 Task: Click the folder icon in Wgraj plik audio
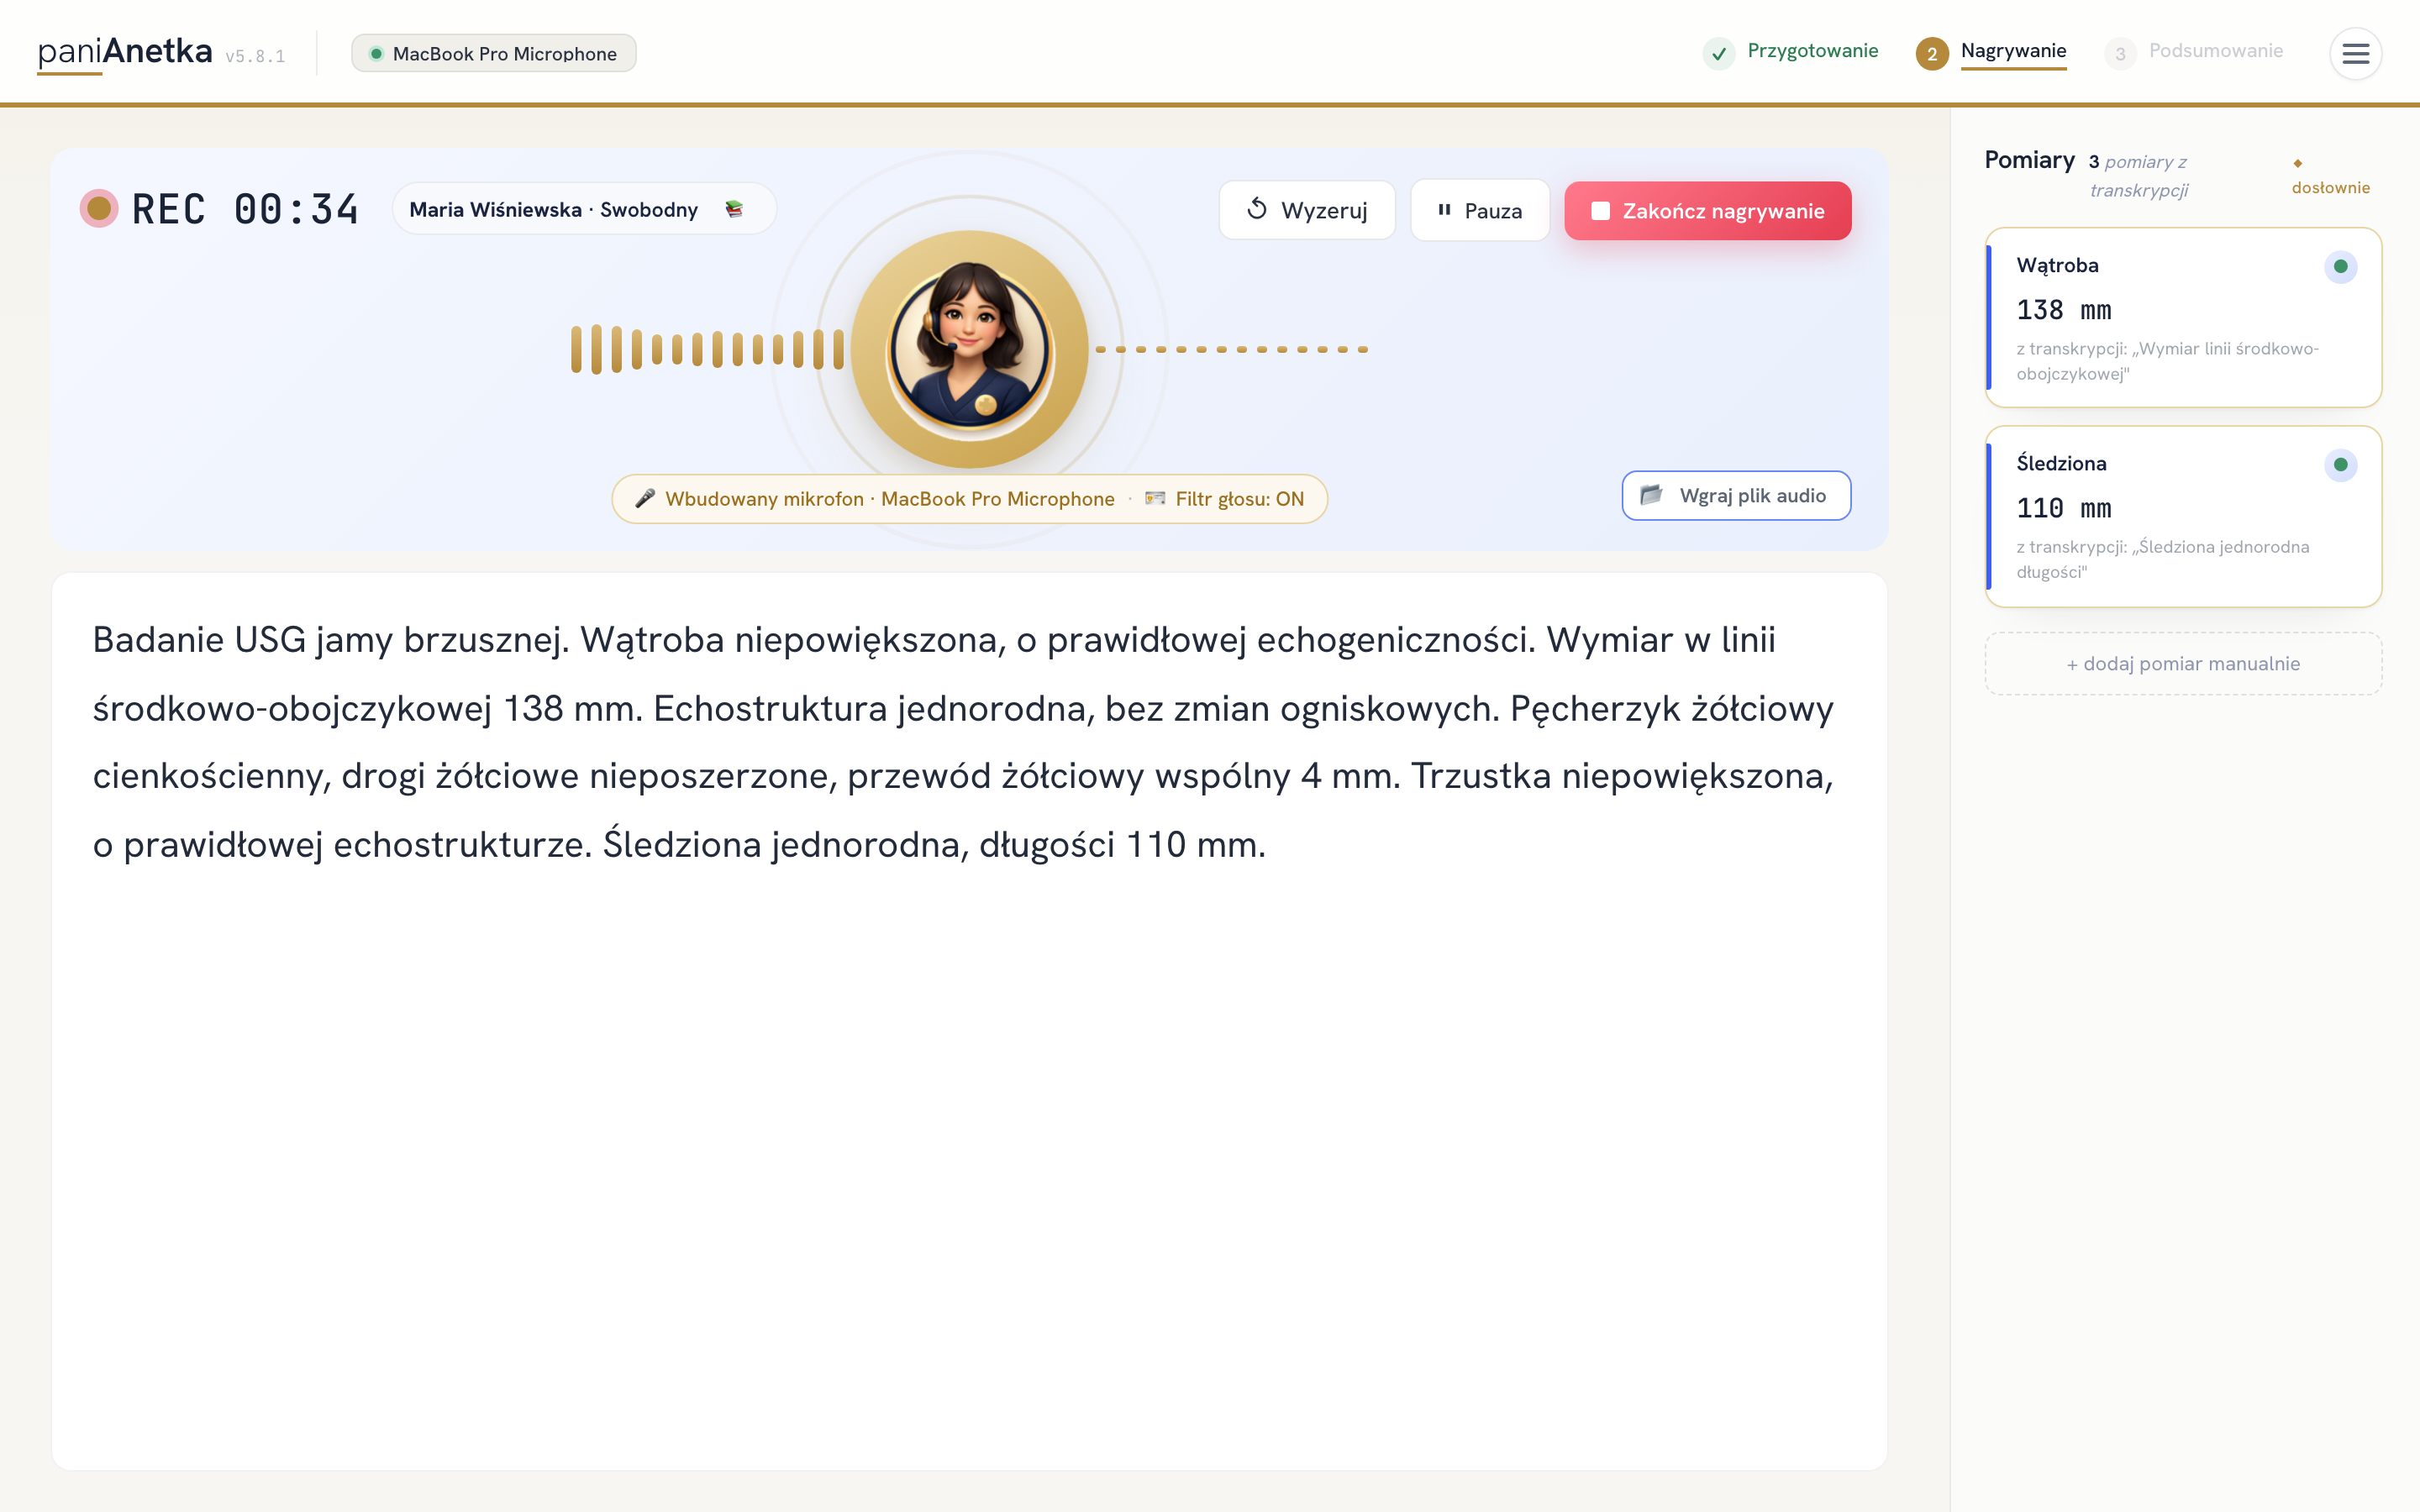(x=1652, y=495)
